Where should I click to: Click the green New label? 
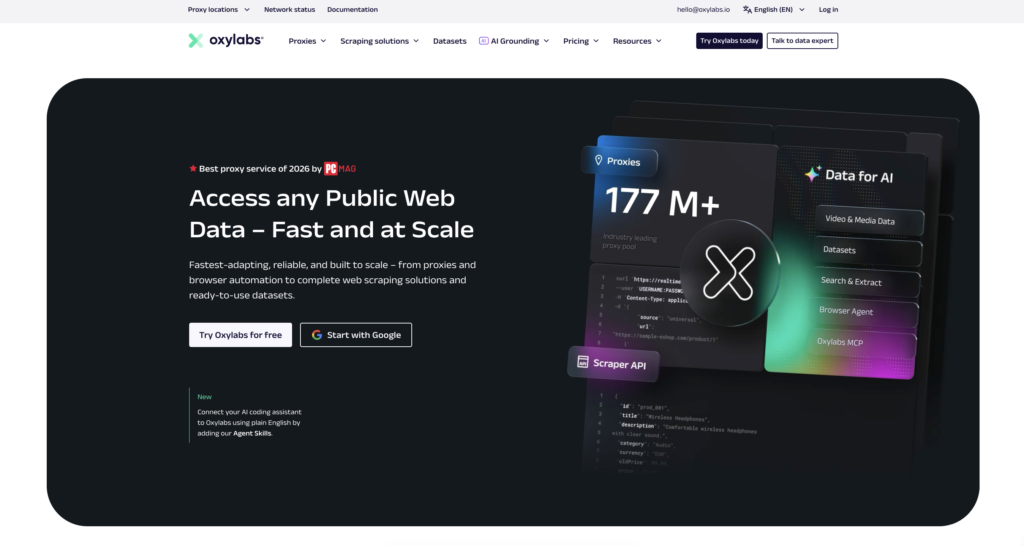[x=204, y=396]
